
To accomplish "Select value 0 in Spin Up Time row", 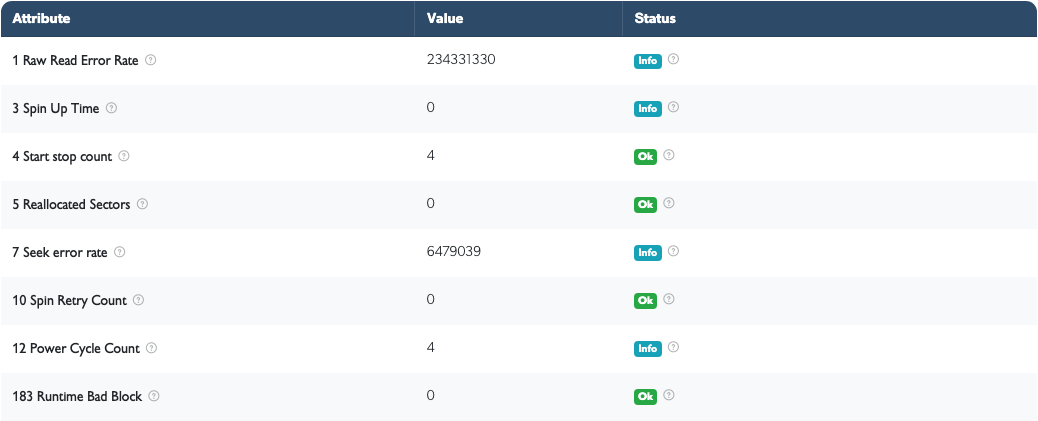I will coord(431,107).
